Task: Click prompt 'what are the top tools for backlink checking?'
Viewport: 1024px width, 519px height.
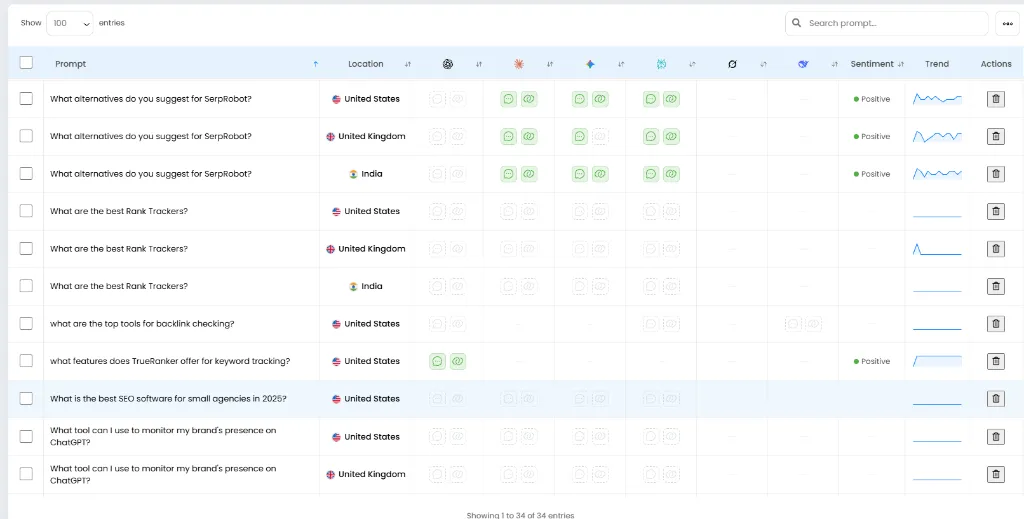Action: coord(142,324)
